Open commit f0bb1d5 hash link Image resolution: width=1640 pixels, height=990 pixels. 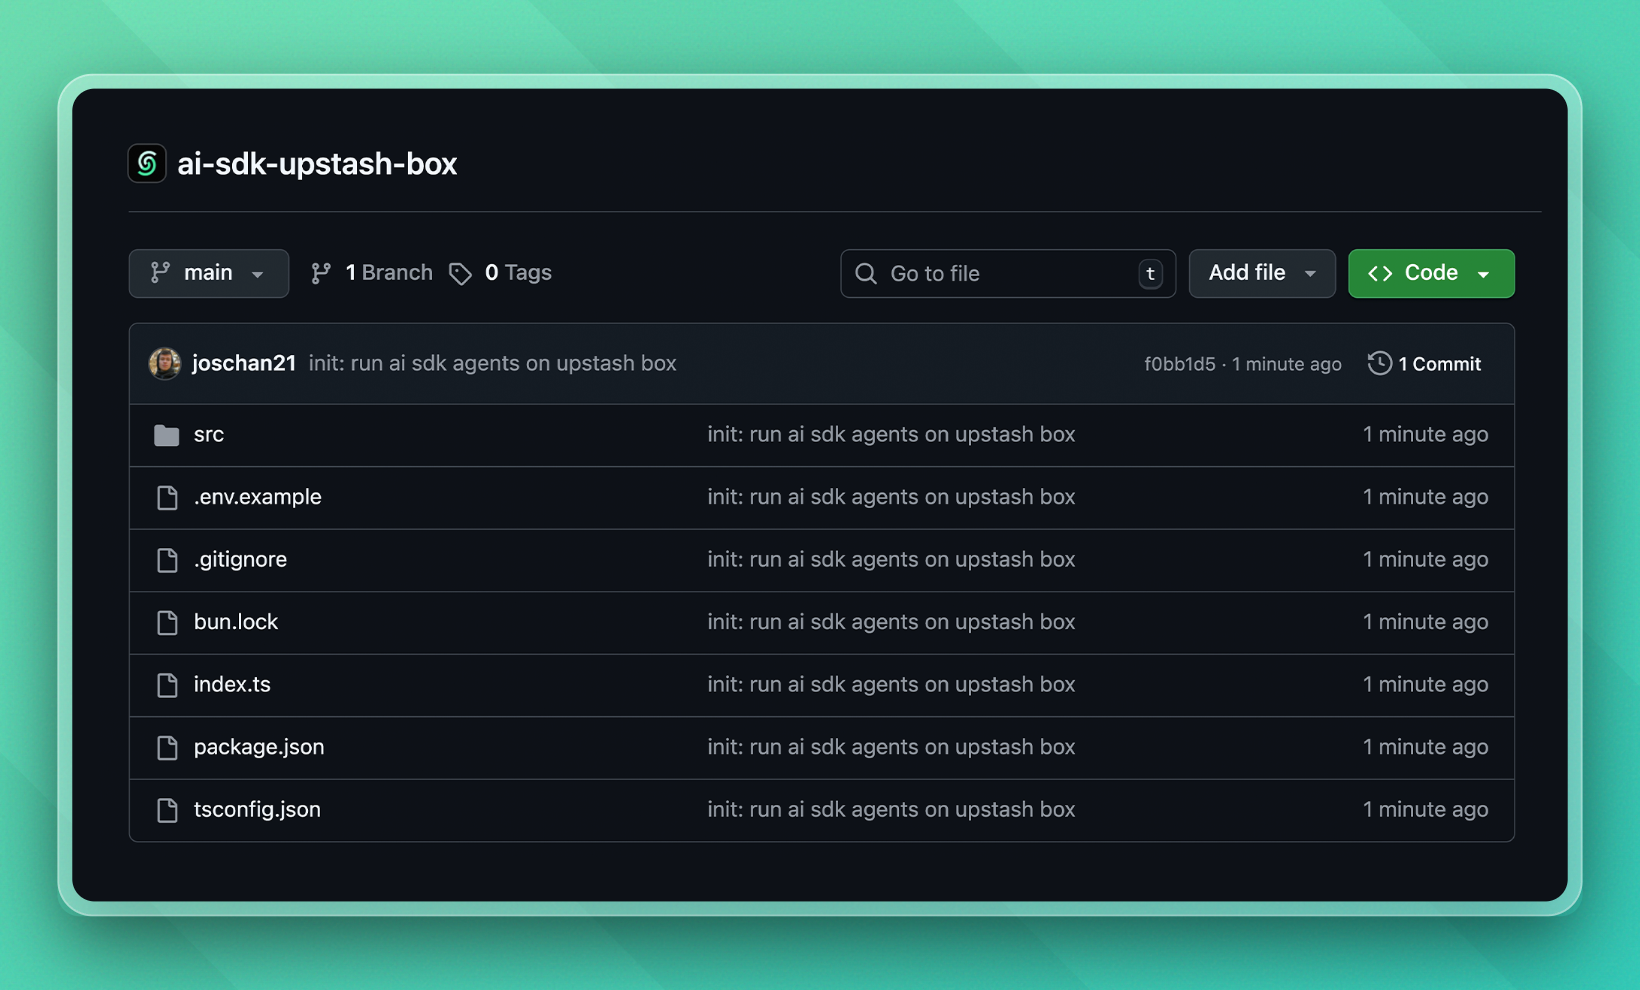coord(1179,364)
